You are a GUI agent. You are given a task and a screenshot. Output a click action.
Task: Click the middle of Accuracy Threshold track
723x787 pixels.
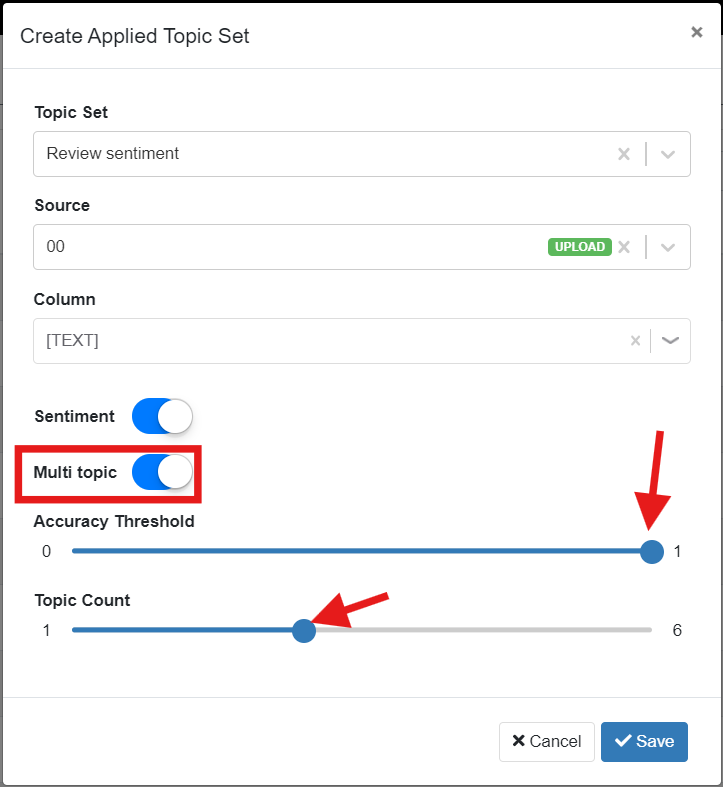tap(362, 551)
